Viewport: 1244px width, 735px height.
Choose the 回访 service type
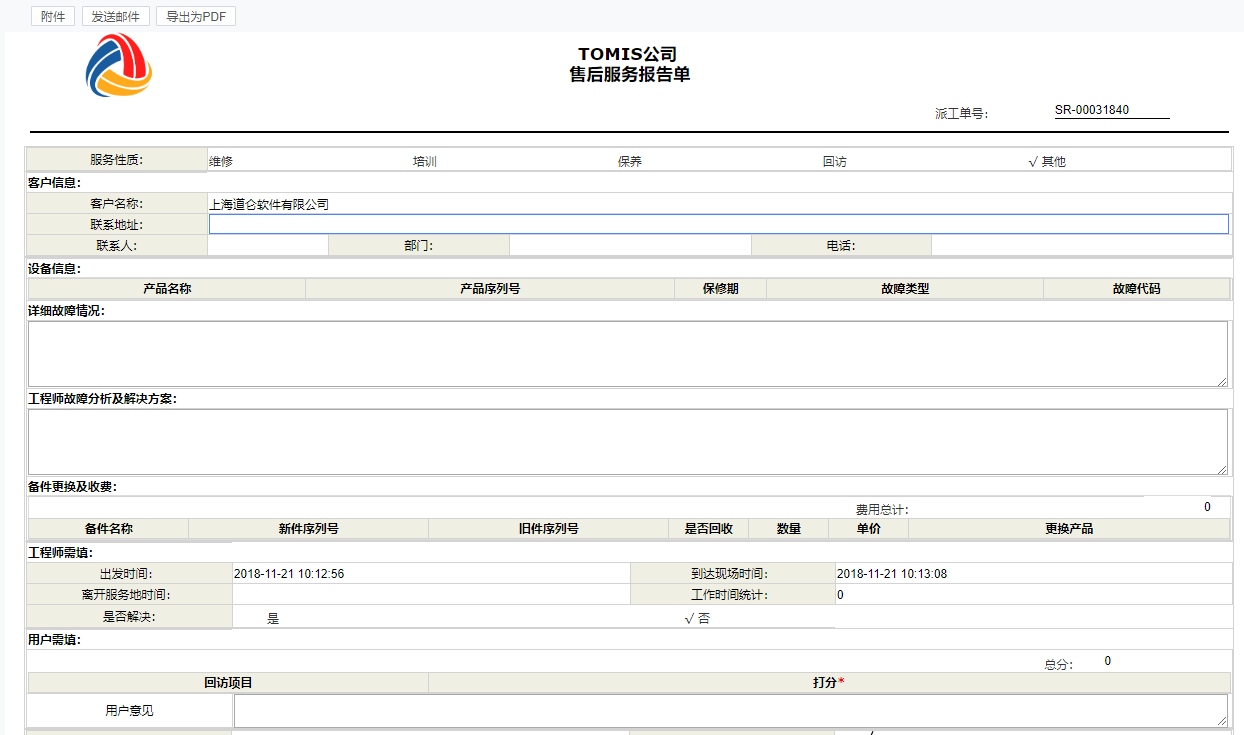pos(834,161)
